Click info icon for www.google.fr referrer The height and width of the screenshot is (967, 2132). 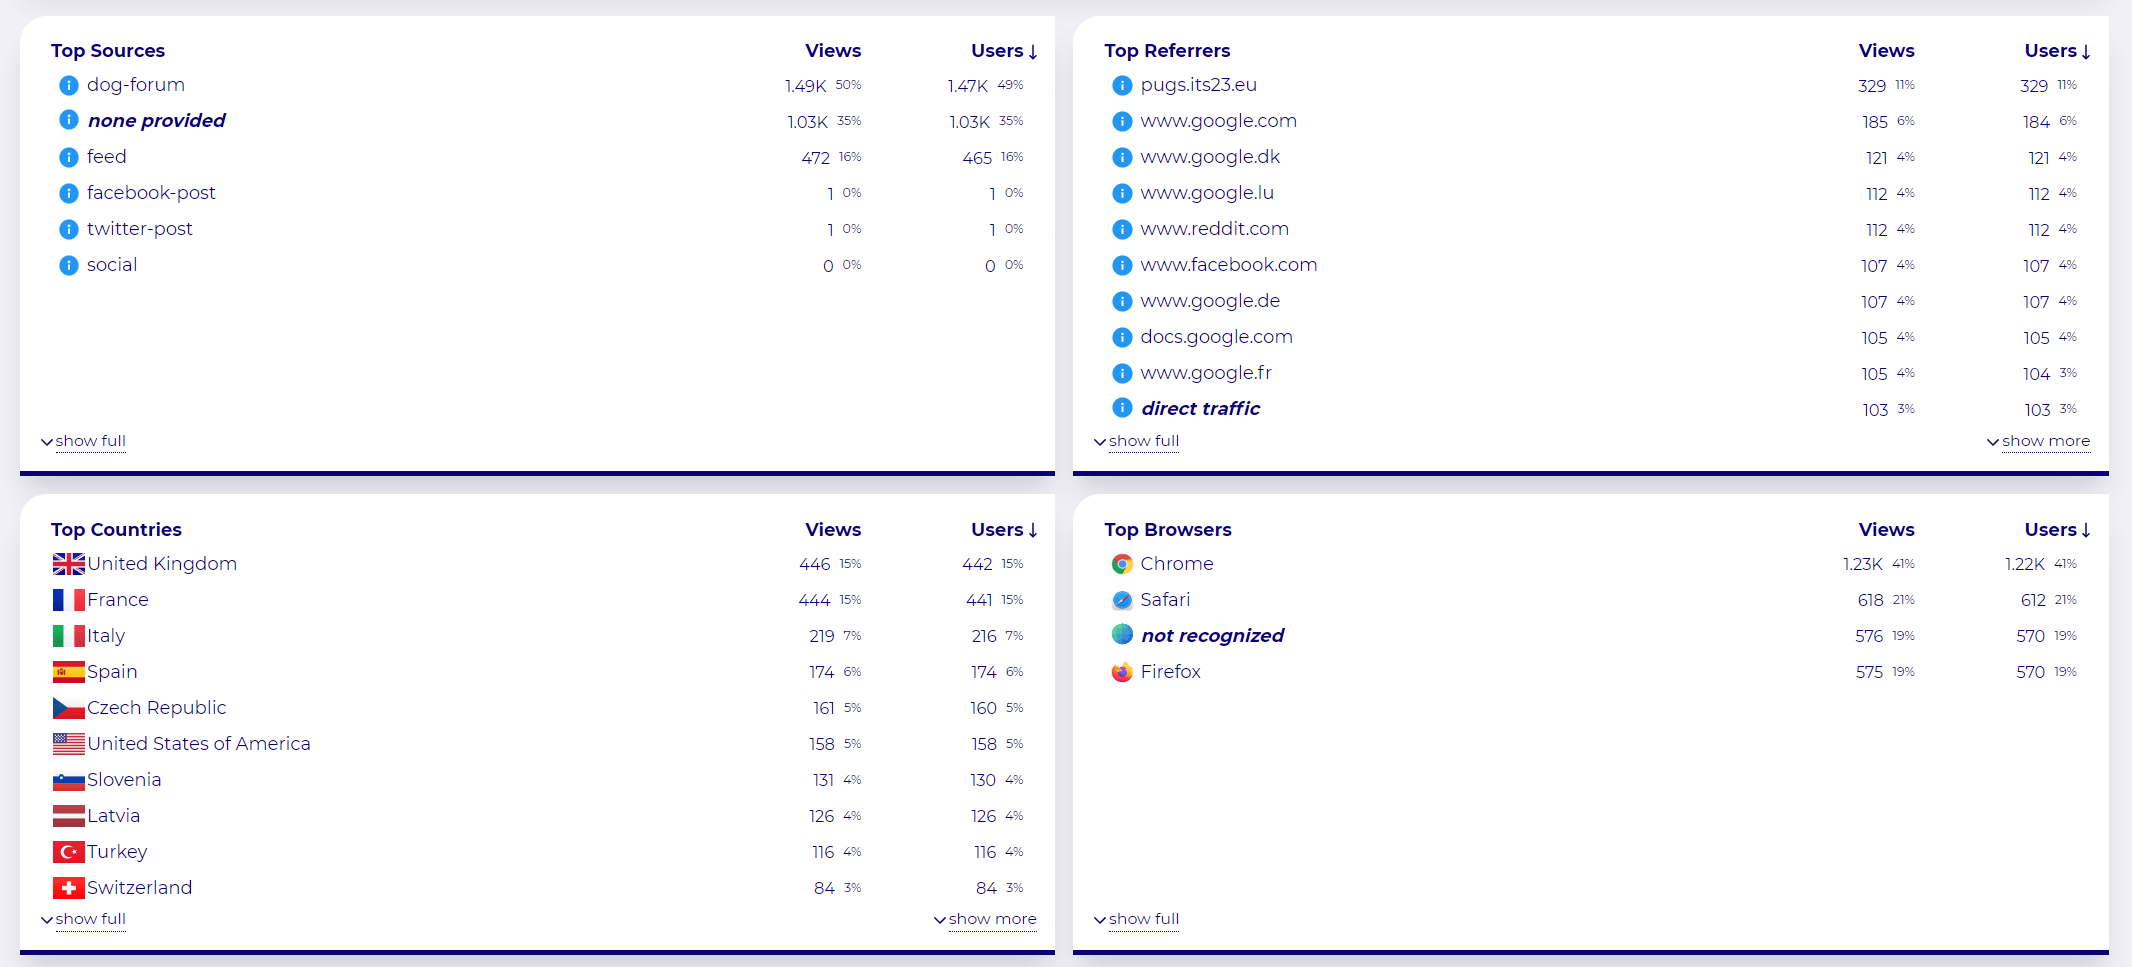click(1122, 373)
